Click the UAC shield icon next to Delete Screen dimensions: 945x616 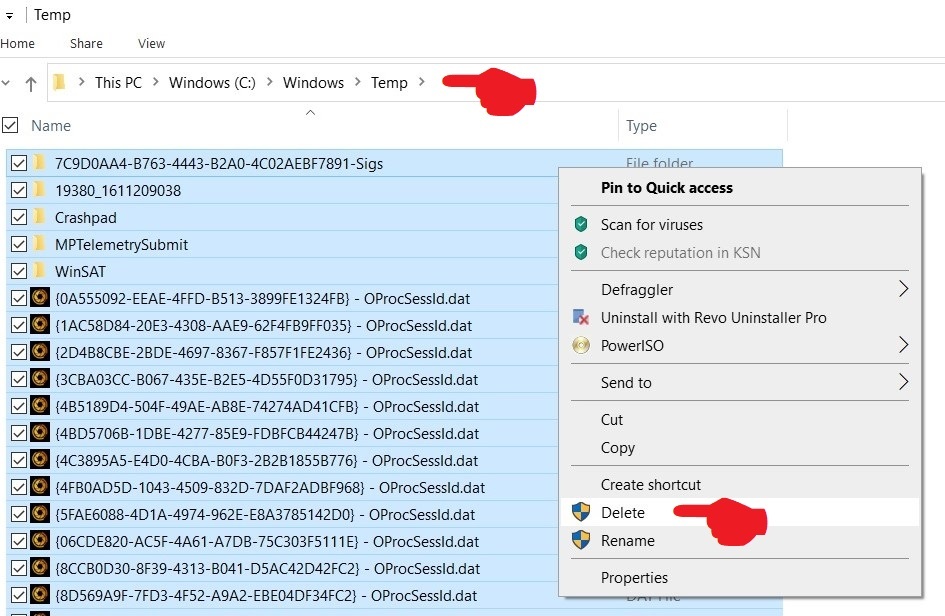point(581,512)
